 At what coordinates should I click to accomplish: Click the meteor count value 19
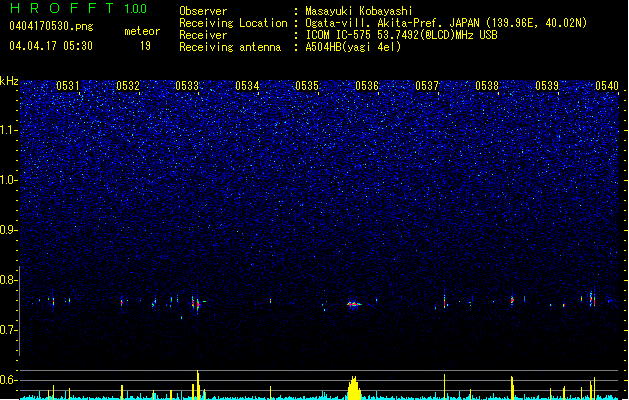tap(145, 46)
